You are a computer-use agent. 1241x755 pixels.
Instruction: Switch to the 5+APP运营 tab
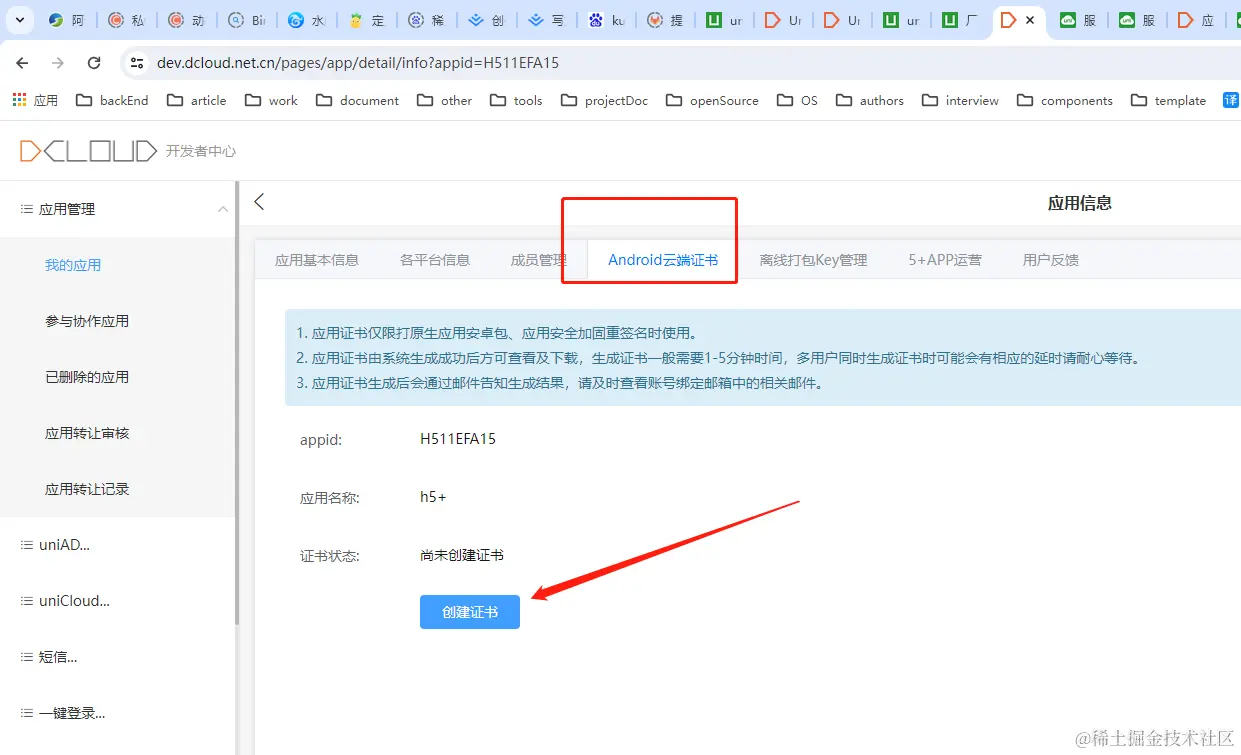tap(945, 260)
